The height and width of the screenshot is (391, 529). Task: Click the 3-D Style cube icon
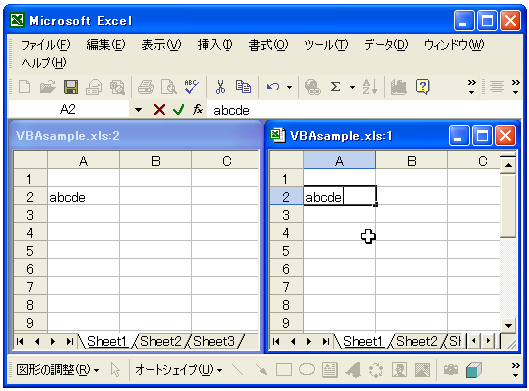474,370
